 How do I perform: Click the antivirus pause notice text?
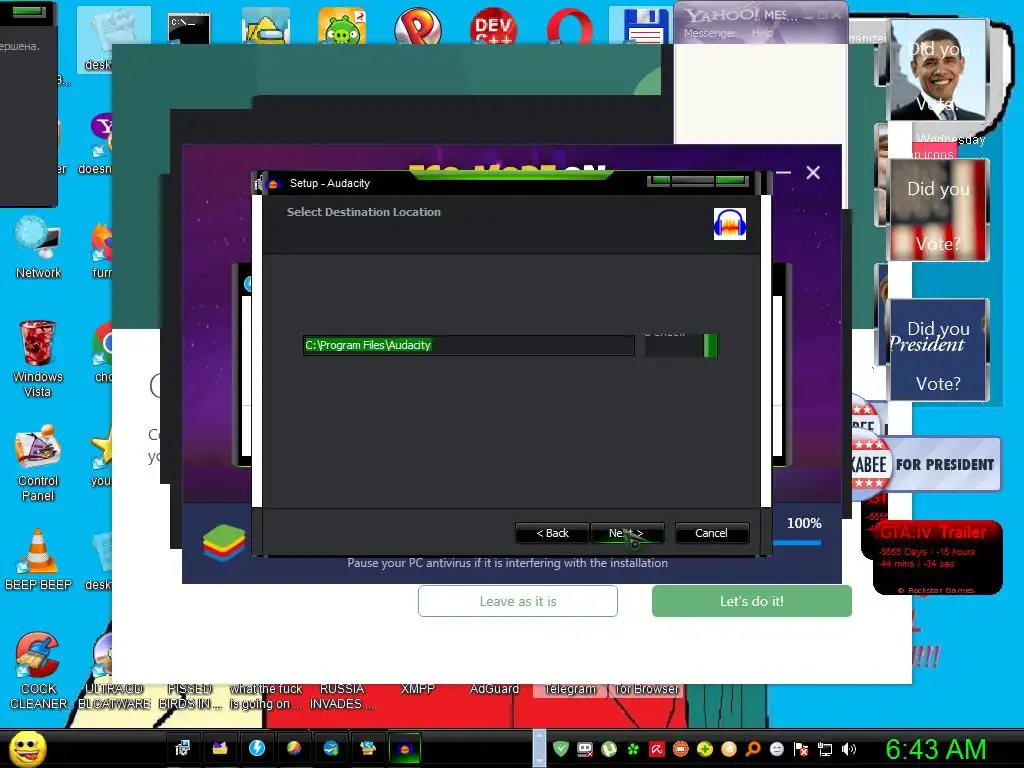(x=507, y=563)
